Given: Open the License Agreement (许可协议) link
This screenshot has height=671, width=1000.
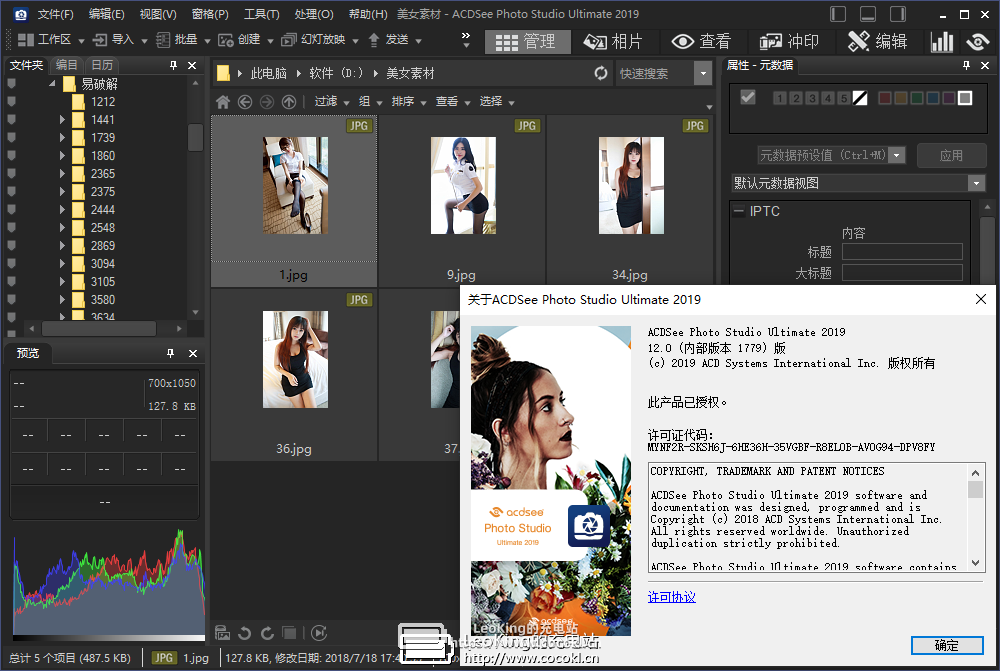Looking at the screenshot, I should (672, 597).
